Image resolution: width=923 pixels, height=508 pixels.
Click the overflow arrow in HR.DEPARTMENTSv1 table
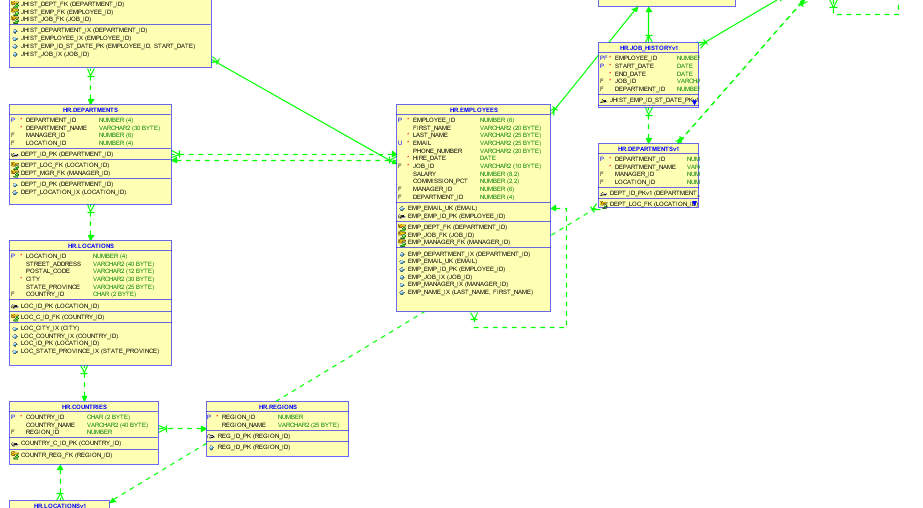click(x=695, y=204)
